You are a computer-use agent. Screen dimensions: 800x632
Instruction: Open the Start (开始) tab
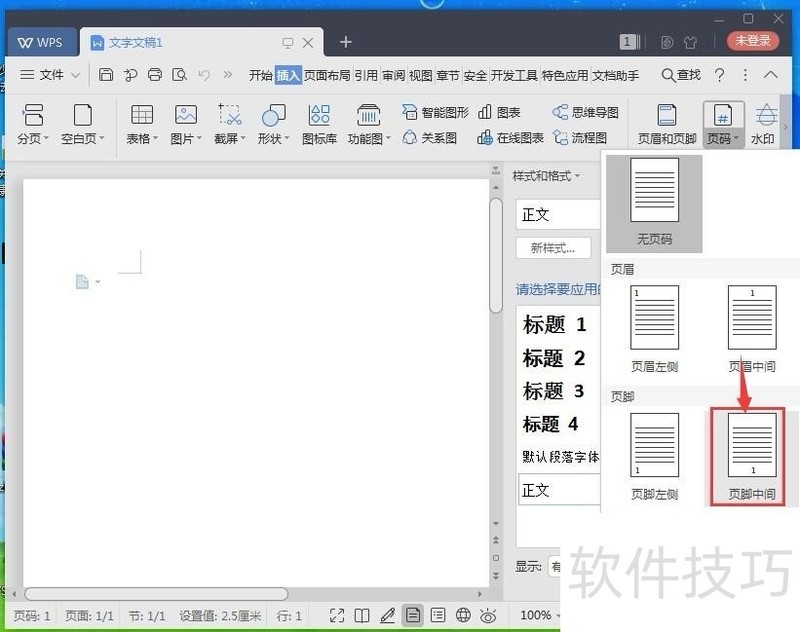[x=261, y=75]
